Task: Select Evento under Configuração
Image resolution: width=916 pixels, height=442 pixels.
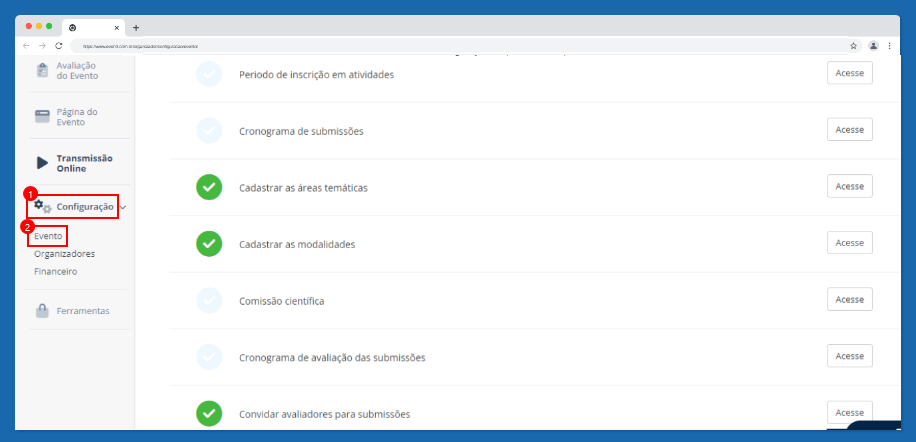Action: pyautogui.click(x=48, y=236)
